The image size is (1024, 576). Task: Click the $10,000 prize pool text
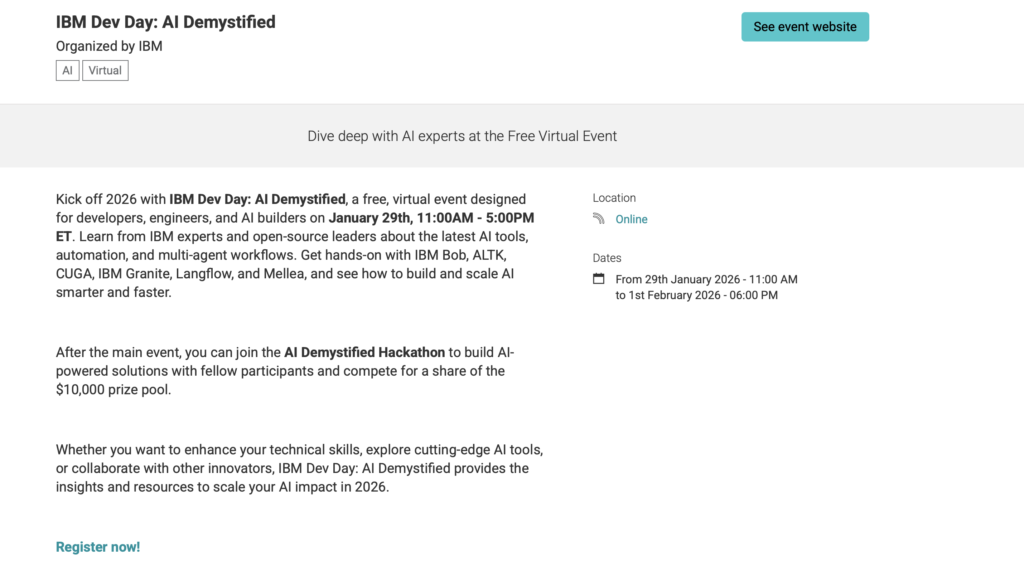(113, 390)
